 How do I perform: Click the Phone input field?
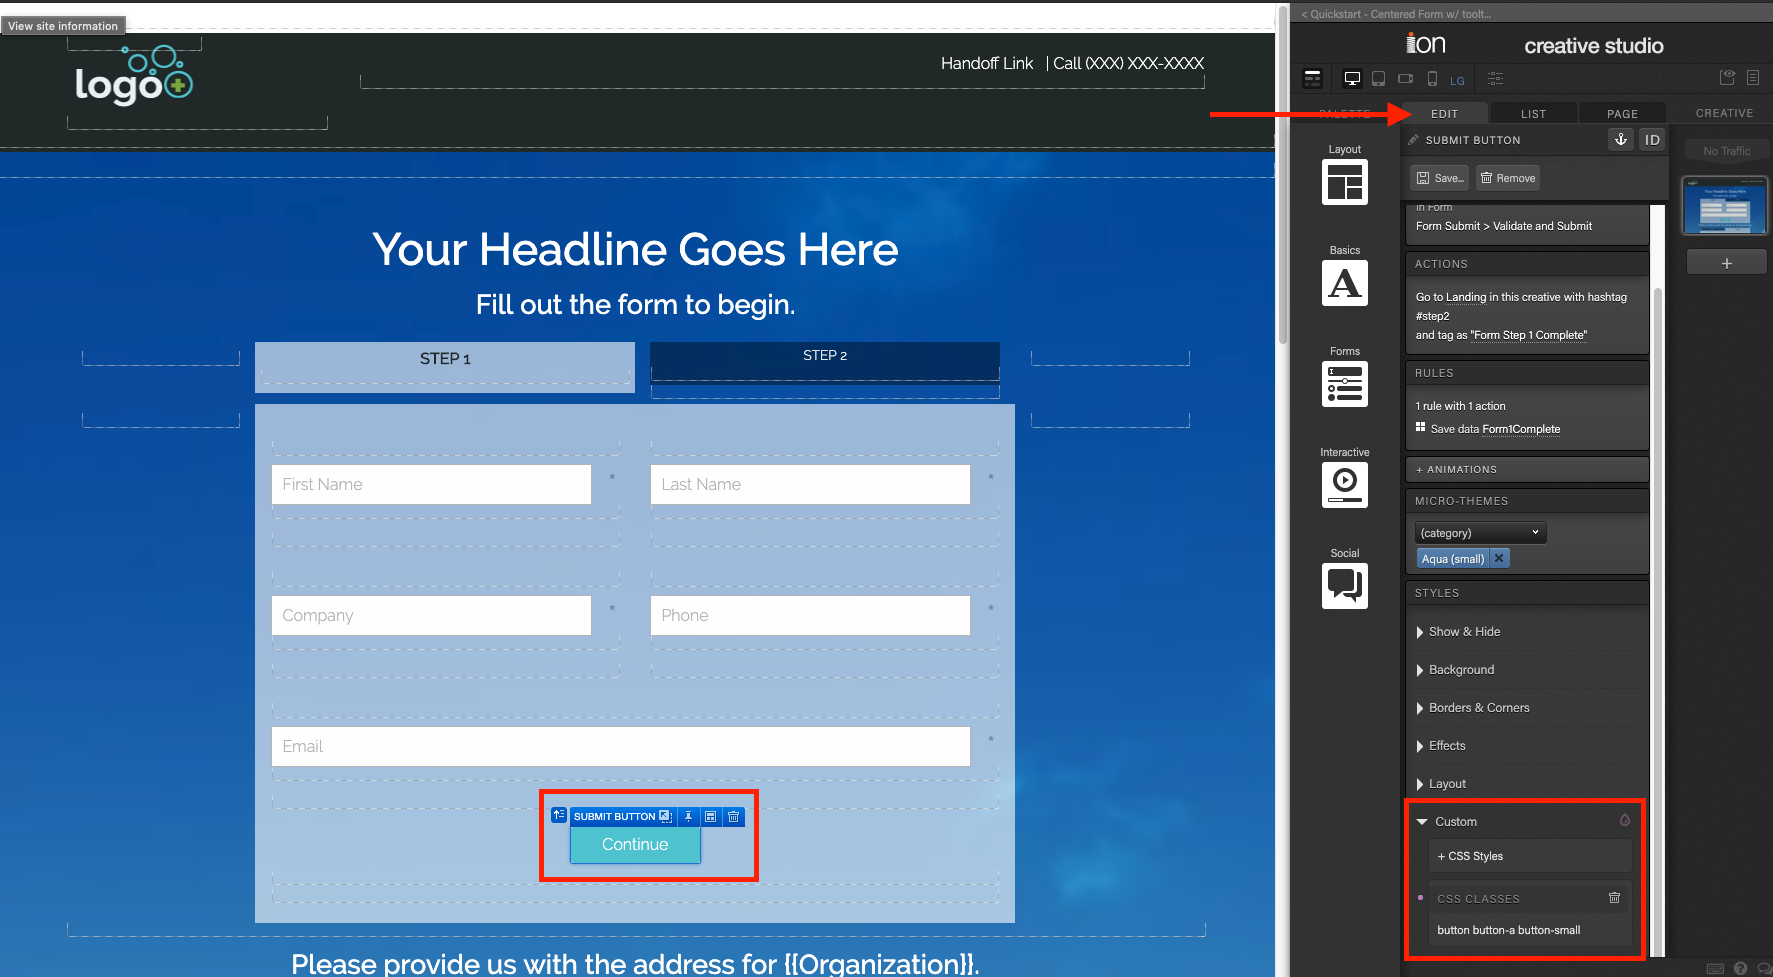[x=810, y=615]
